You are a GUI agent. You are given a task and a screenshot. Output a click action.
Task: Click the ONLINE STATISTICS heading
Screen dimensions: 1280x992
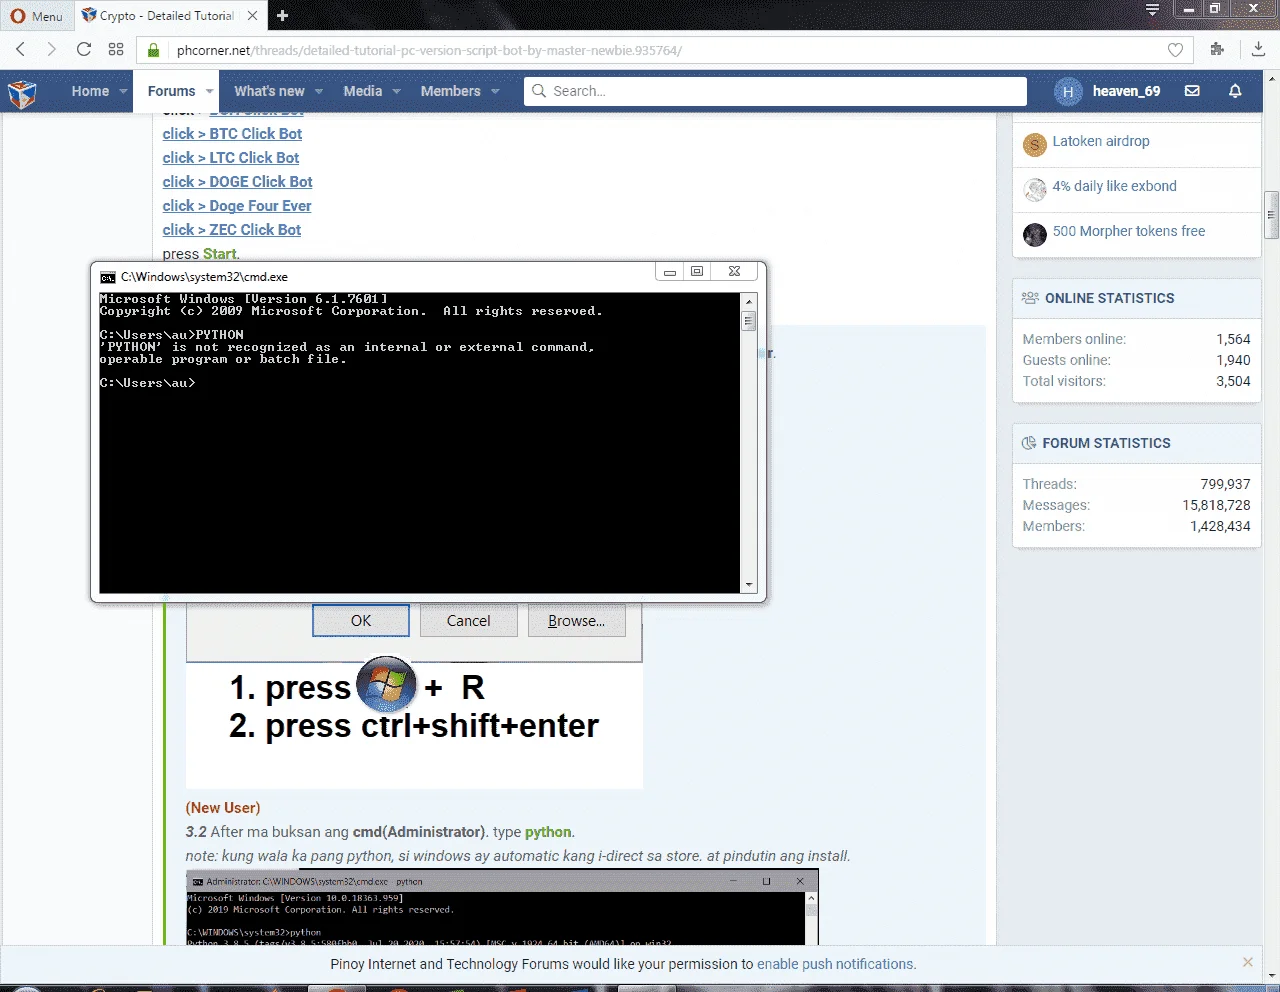point(1109,298)
